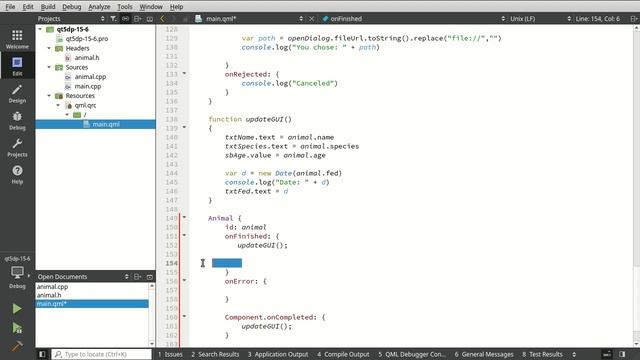Open the Window menu
The height and width of the screenshot is (360, 640).
[x=151, y=7]
